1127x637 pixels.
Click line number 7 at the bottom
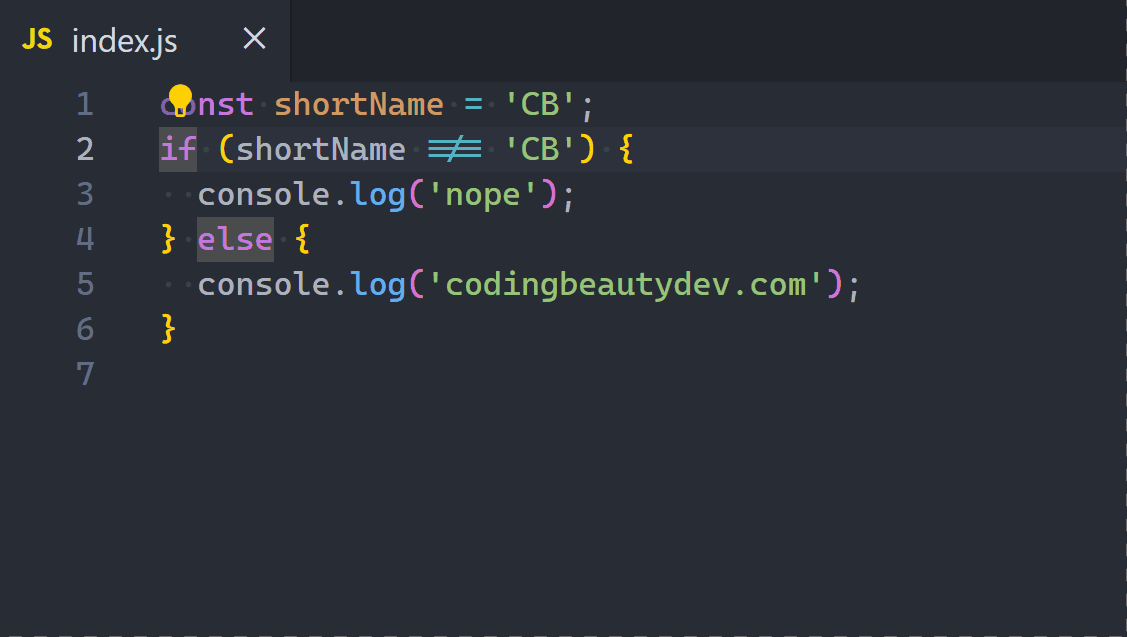85,373
